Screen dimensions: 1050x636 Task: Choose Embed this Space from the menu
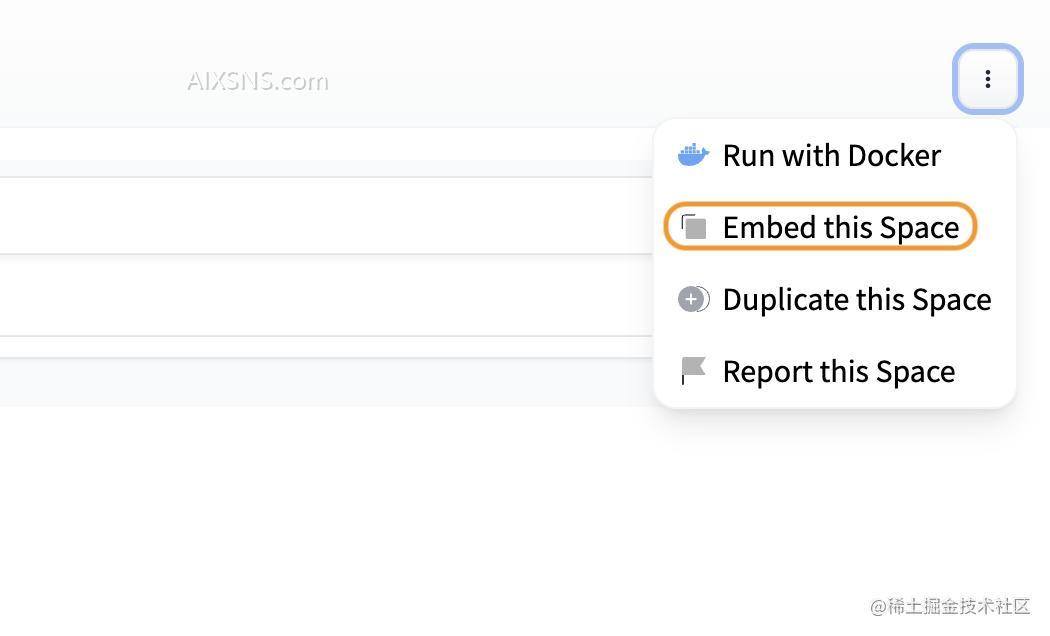840,227
